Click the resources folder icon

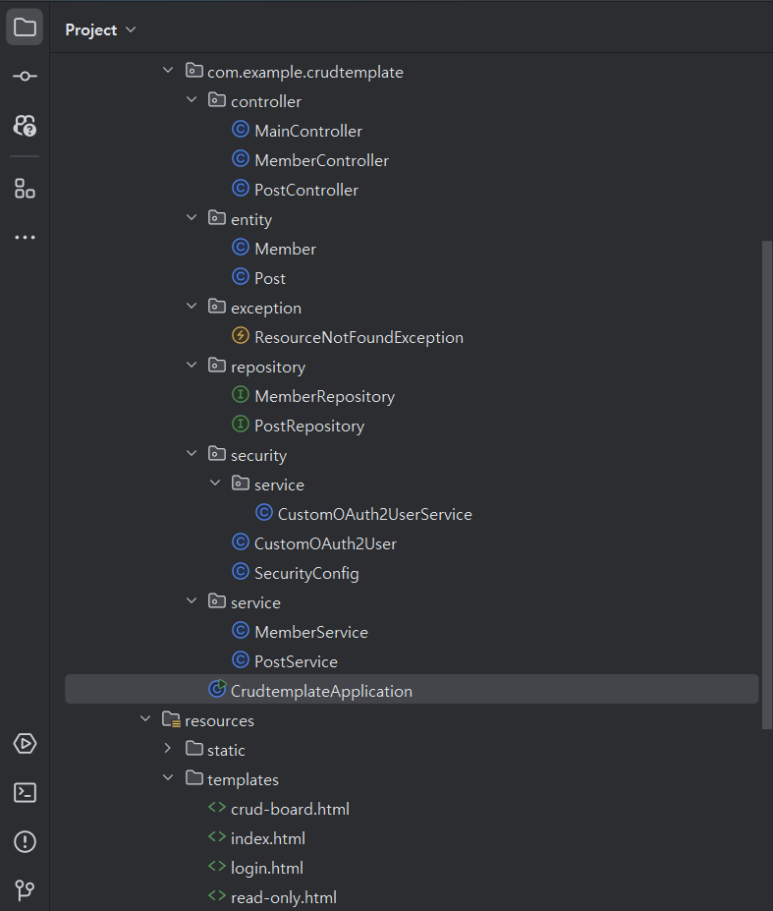[x=171, y=720]
